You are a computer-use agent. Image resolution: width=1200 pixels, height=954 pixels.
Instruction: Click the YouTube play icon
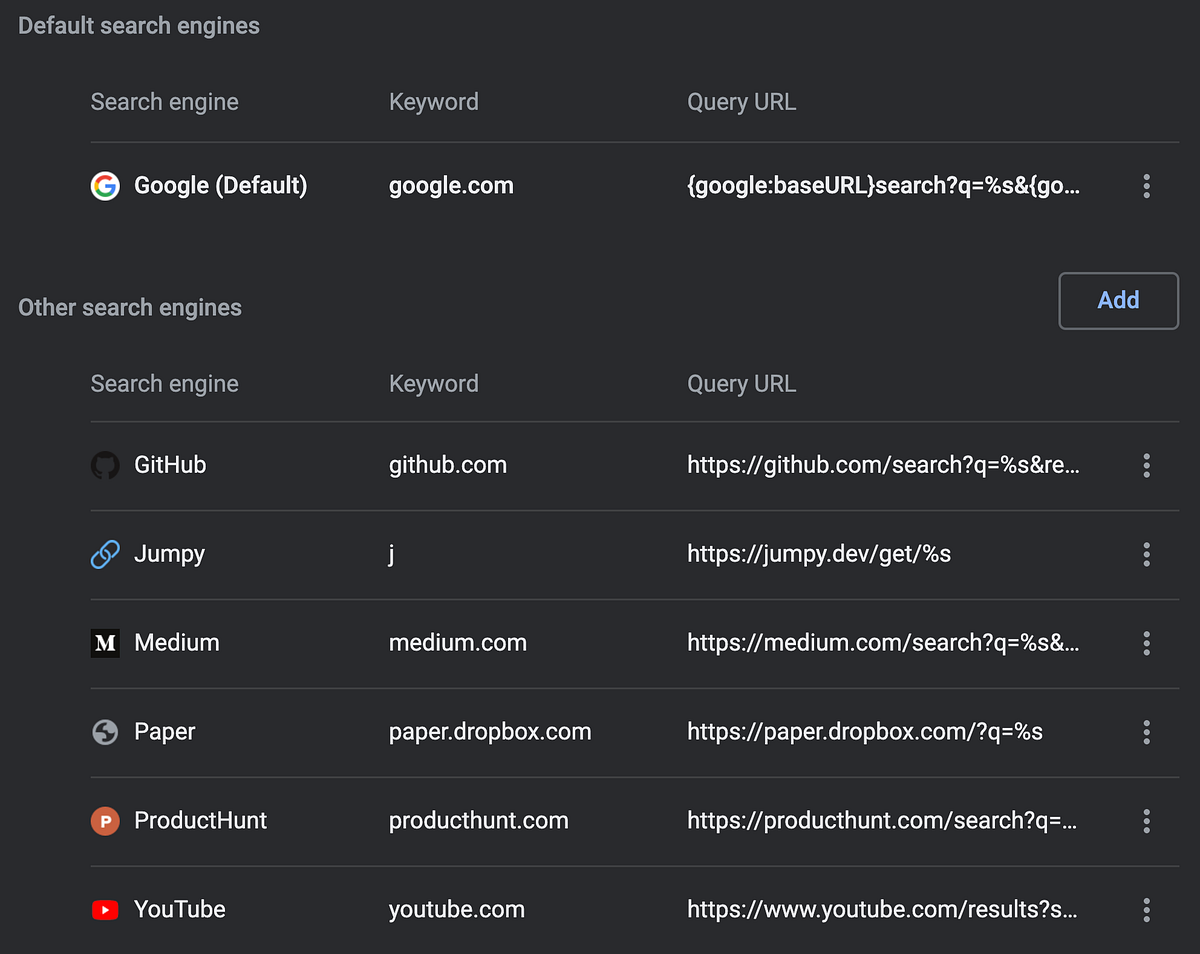(105, 910)
